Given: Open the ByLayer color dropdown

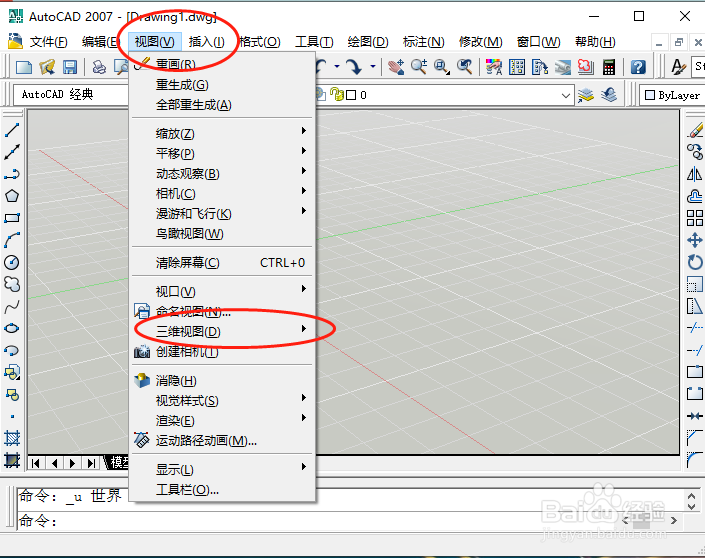Looking at the screenshot, I should [x=672, y=95].
